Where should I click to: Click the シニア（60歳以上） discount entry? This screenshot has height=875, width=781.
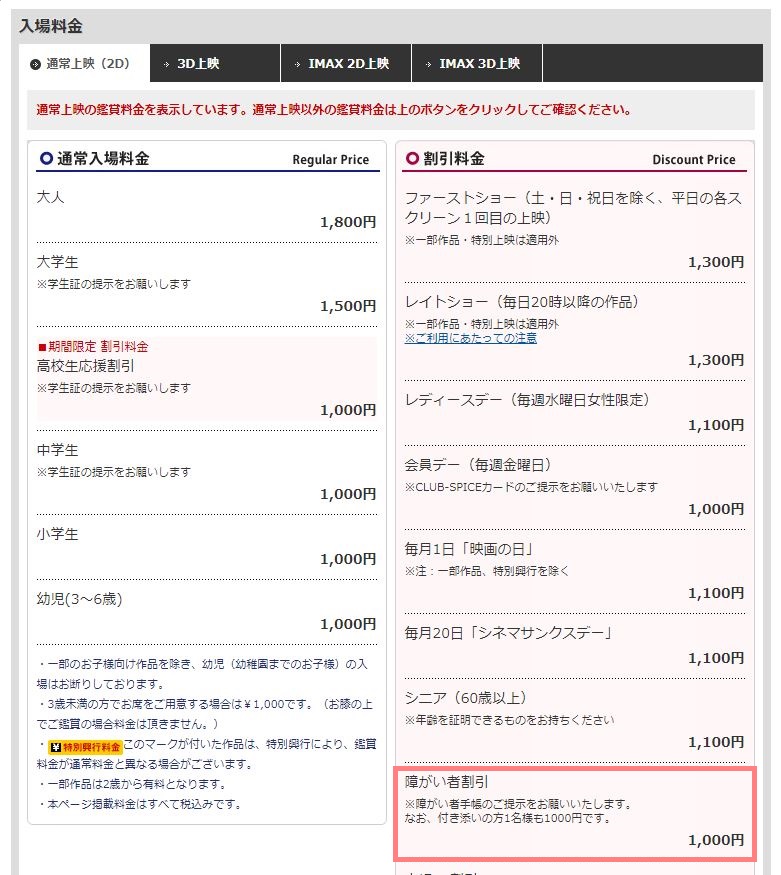(575, 719)
